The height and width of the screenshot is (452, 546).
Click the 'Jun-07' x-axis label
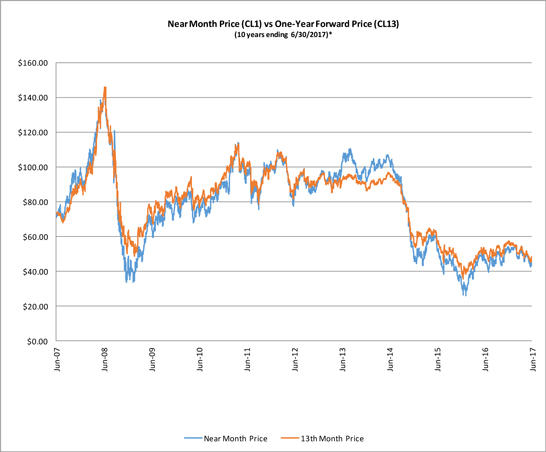coord(57,359)
